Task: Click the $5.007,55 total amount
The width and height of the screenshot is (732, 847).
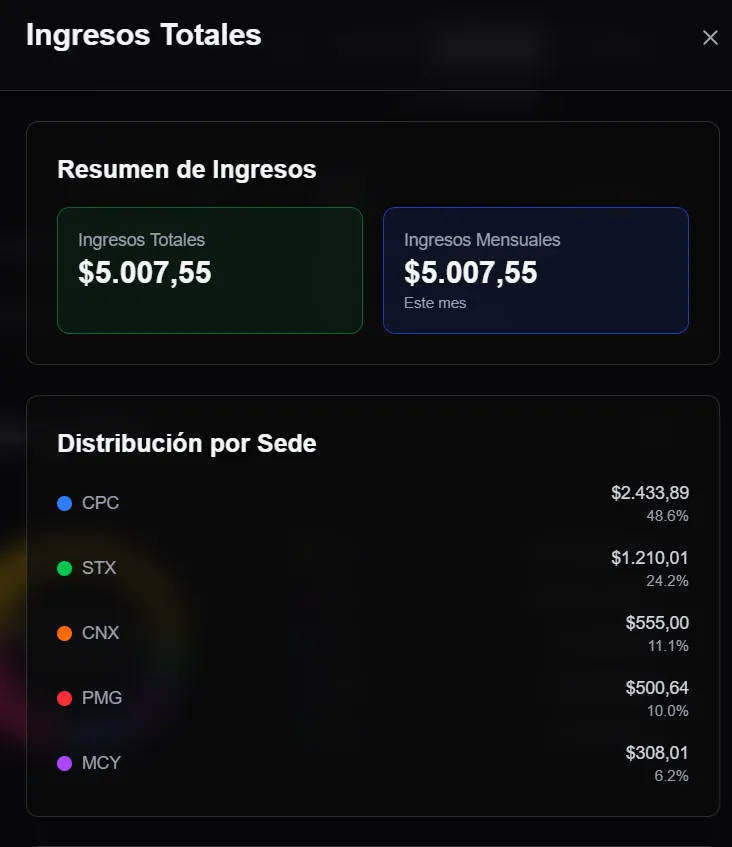Action: 143,272
